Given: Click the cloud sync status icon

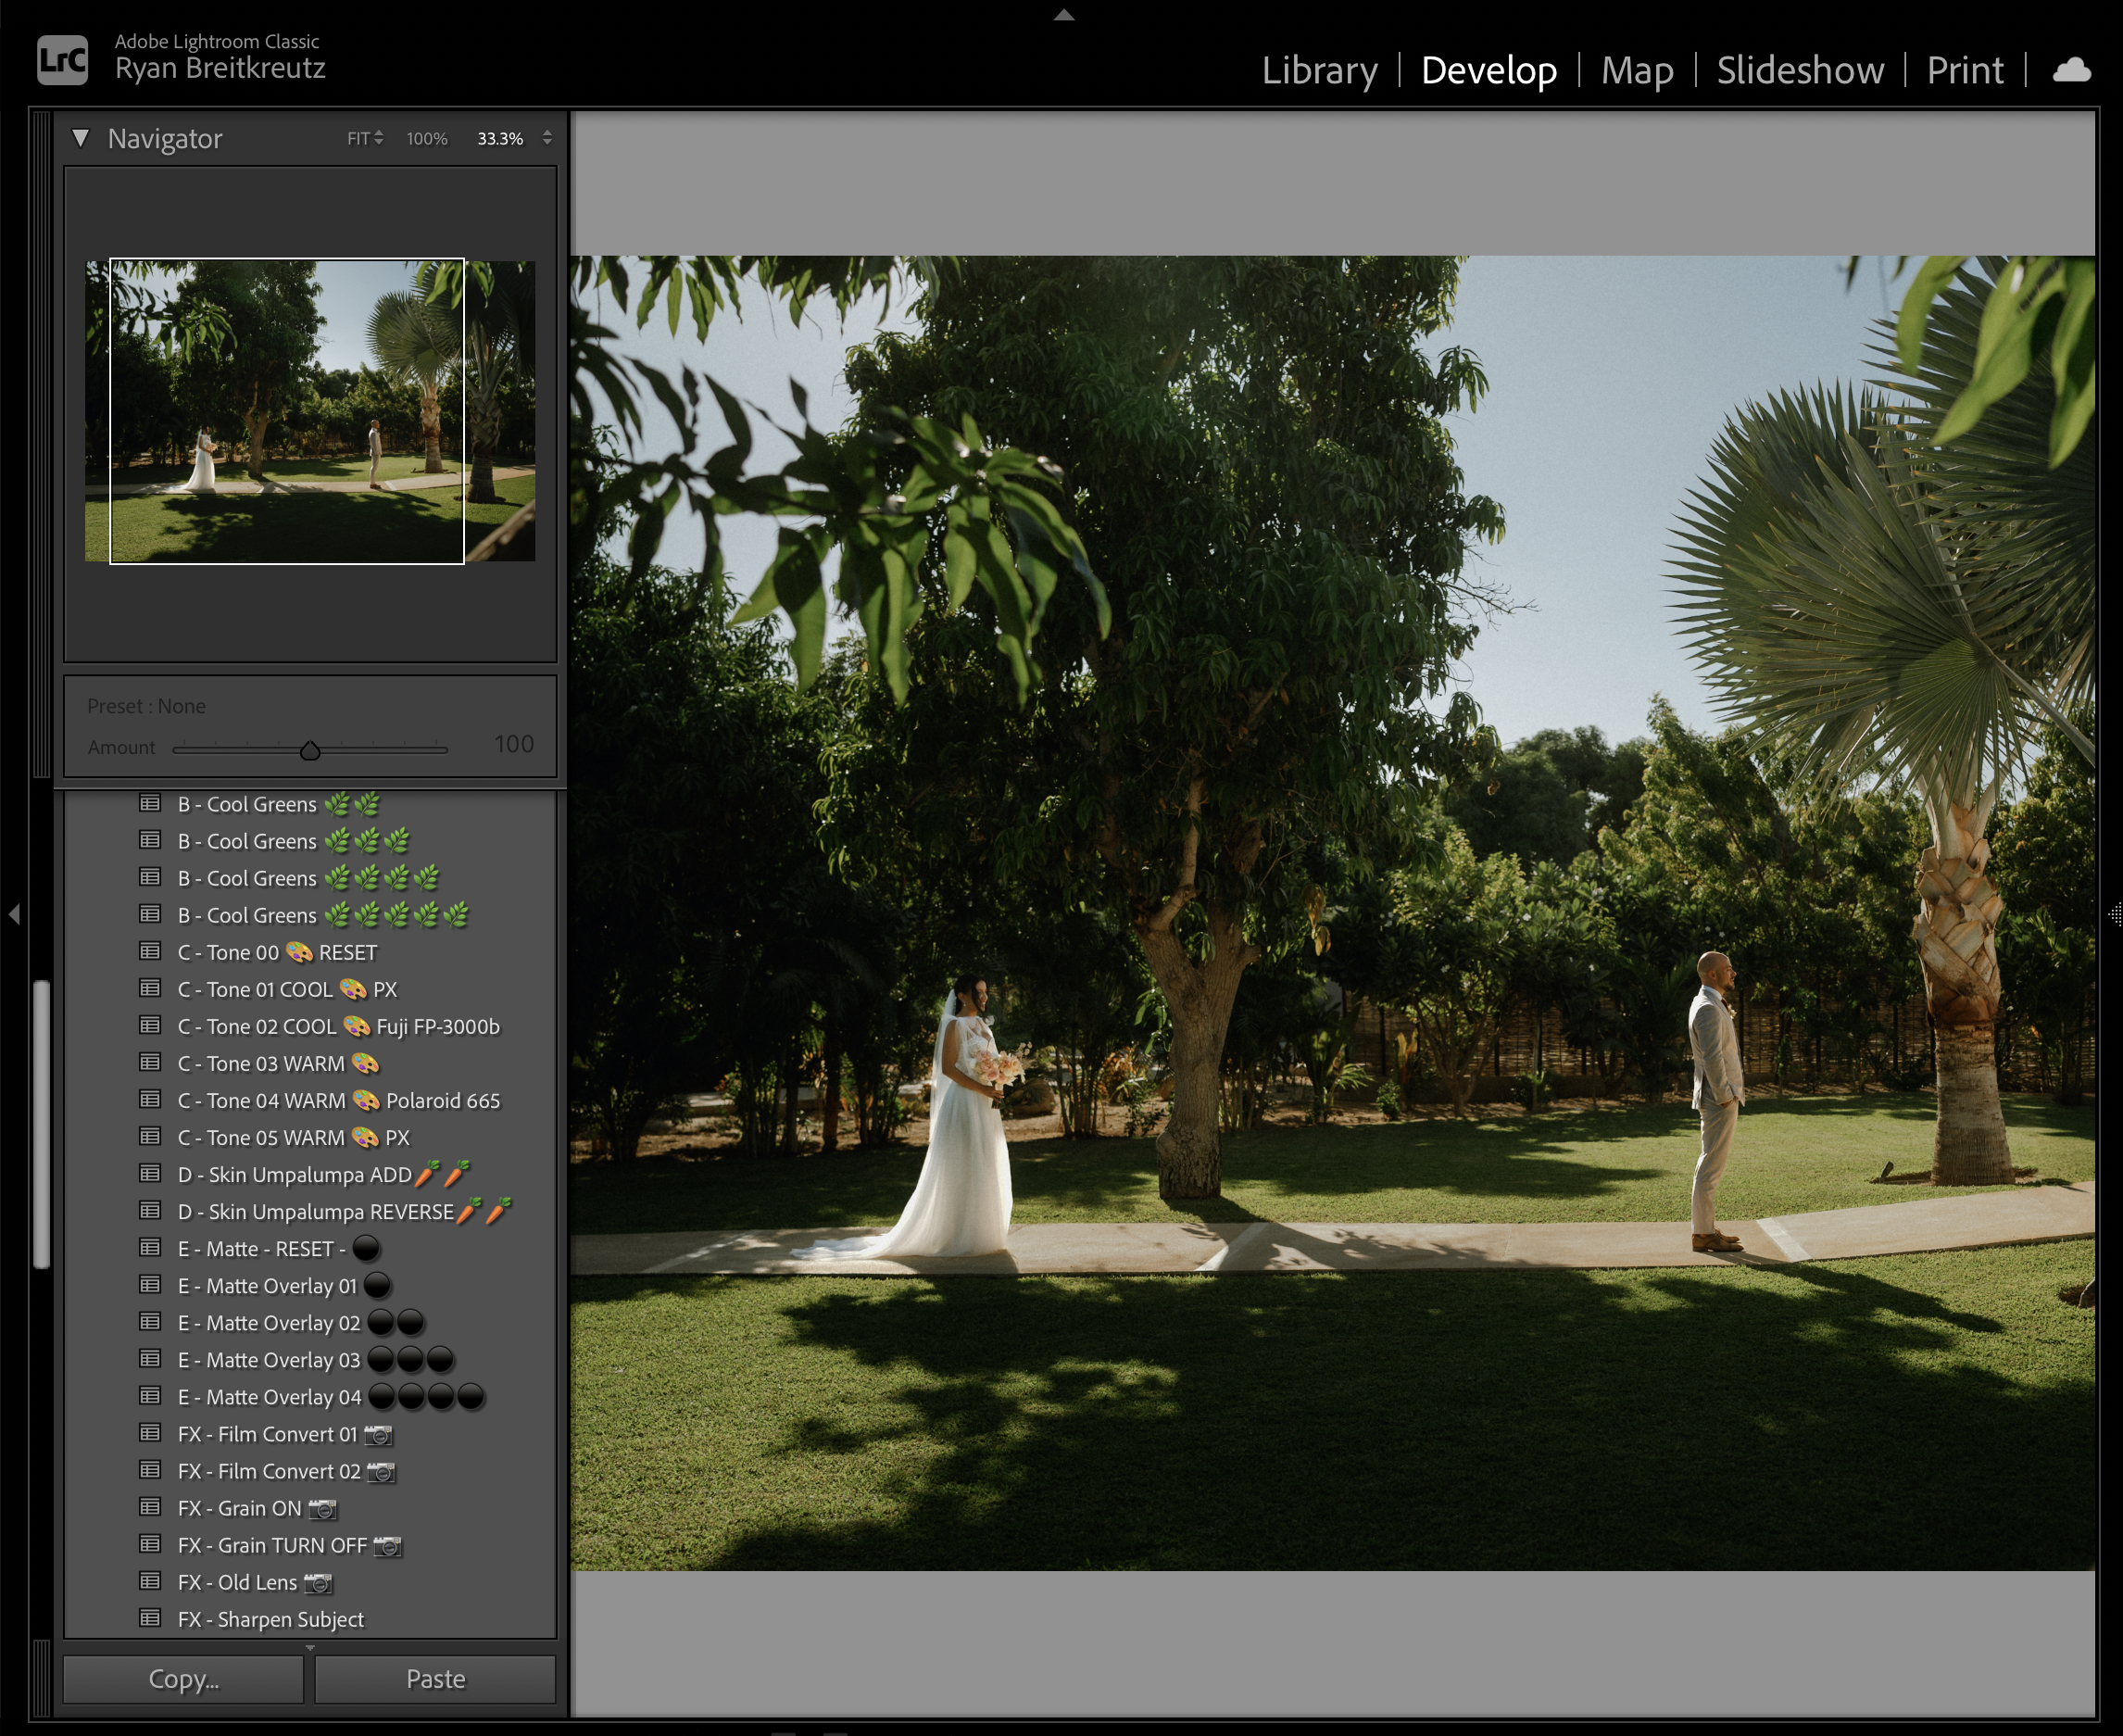Looking at the screenshot, I should 2071,70.
